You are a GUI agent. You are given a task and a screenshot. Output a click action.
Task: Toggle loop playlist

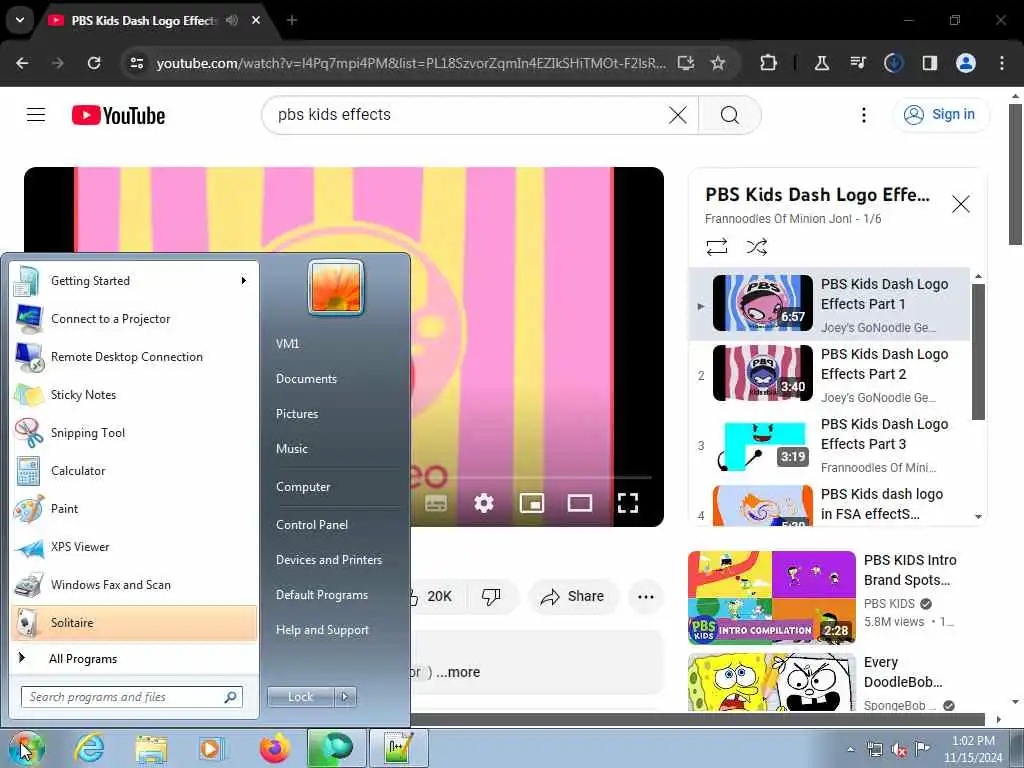(x=716, y=247)
